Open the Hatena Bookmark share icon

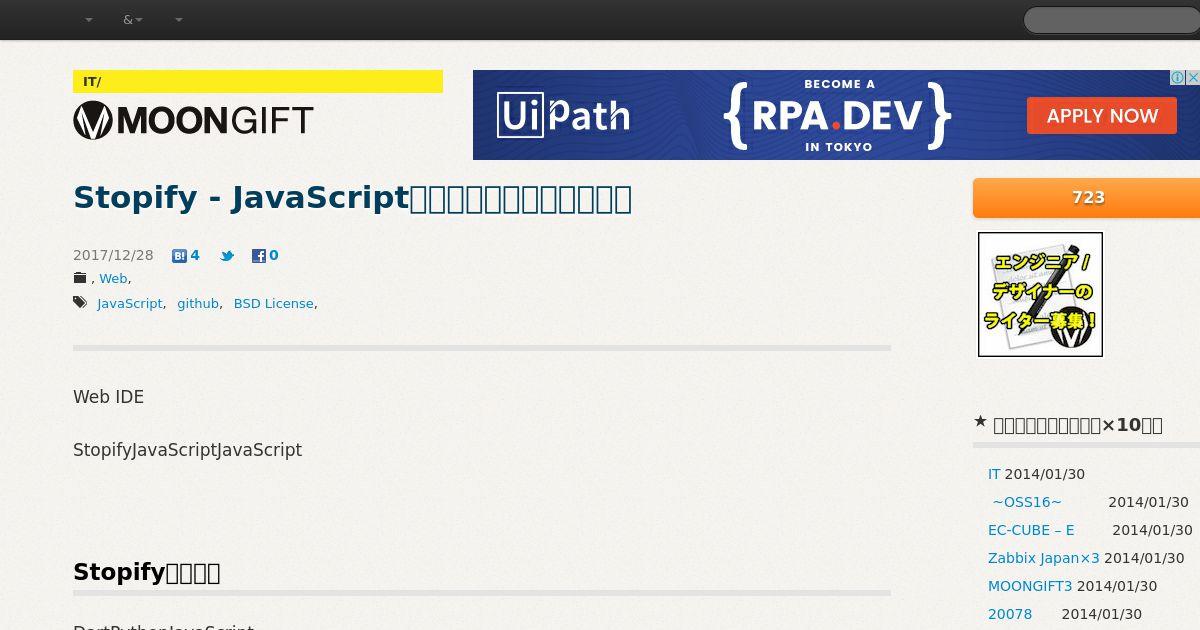(179, 256)
